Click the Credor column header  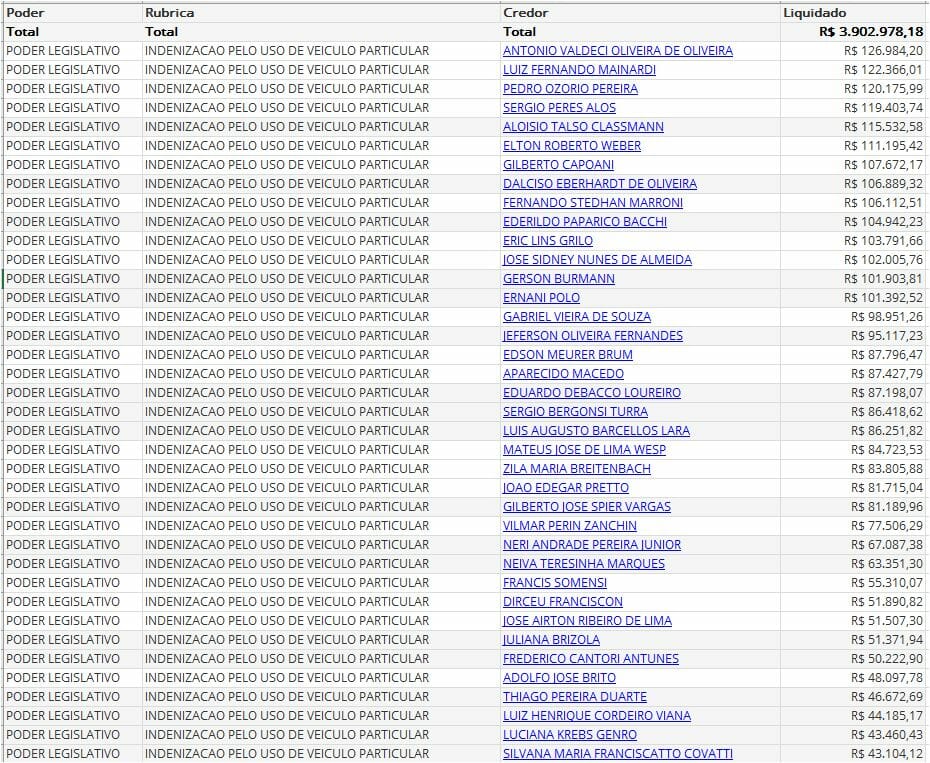[x=525, y=13]
